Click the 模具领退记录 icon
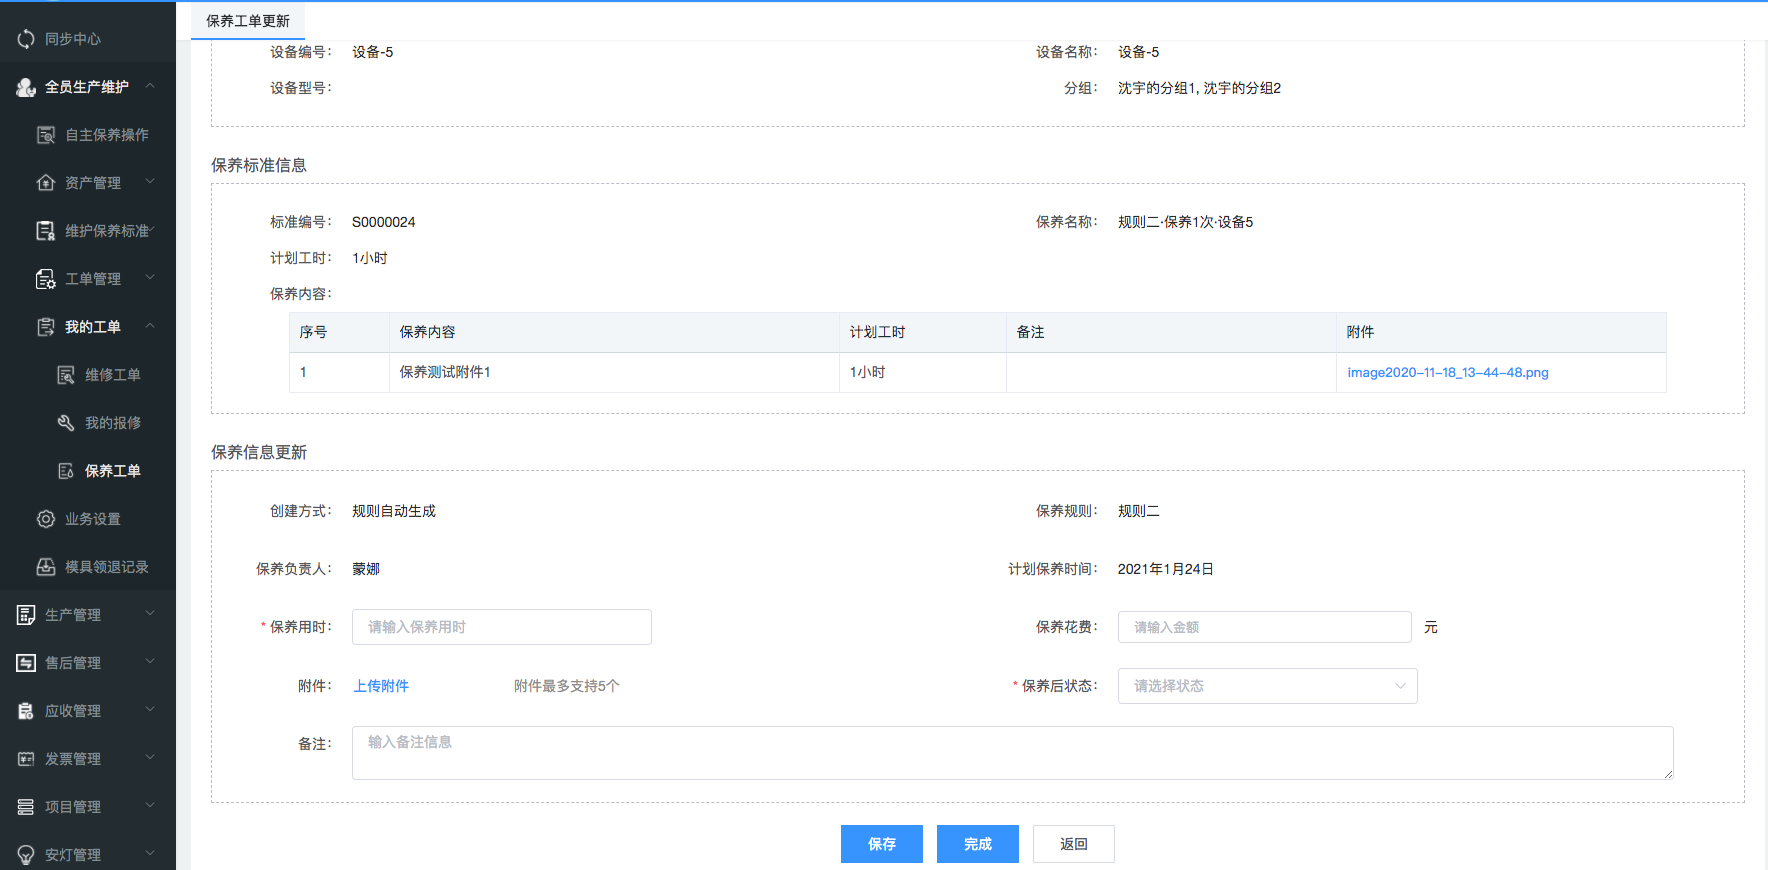This screenshot has height=870, width=1768. (x=46, y=567)
